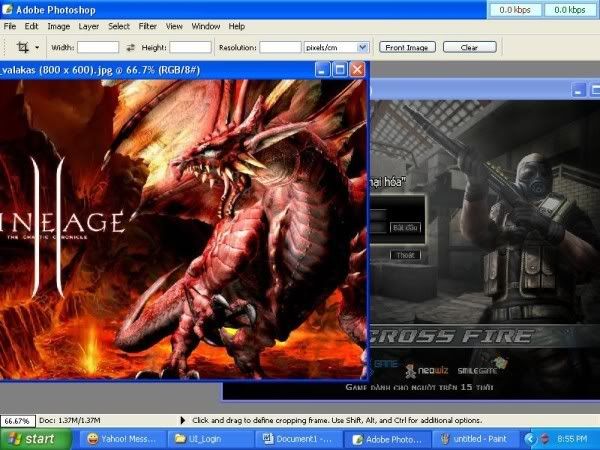
Task: Open the Crop tool preset picker
Action: (x=23, y=47)
